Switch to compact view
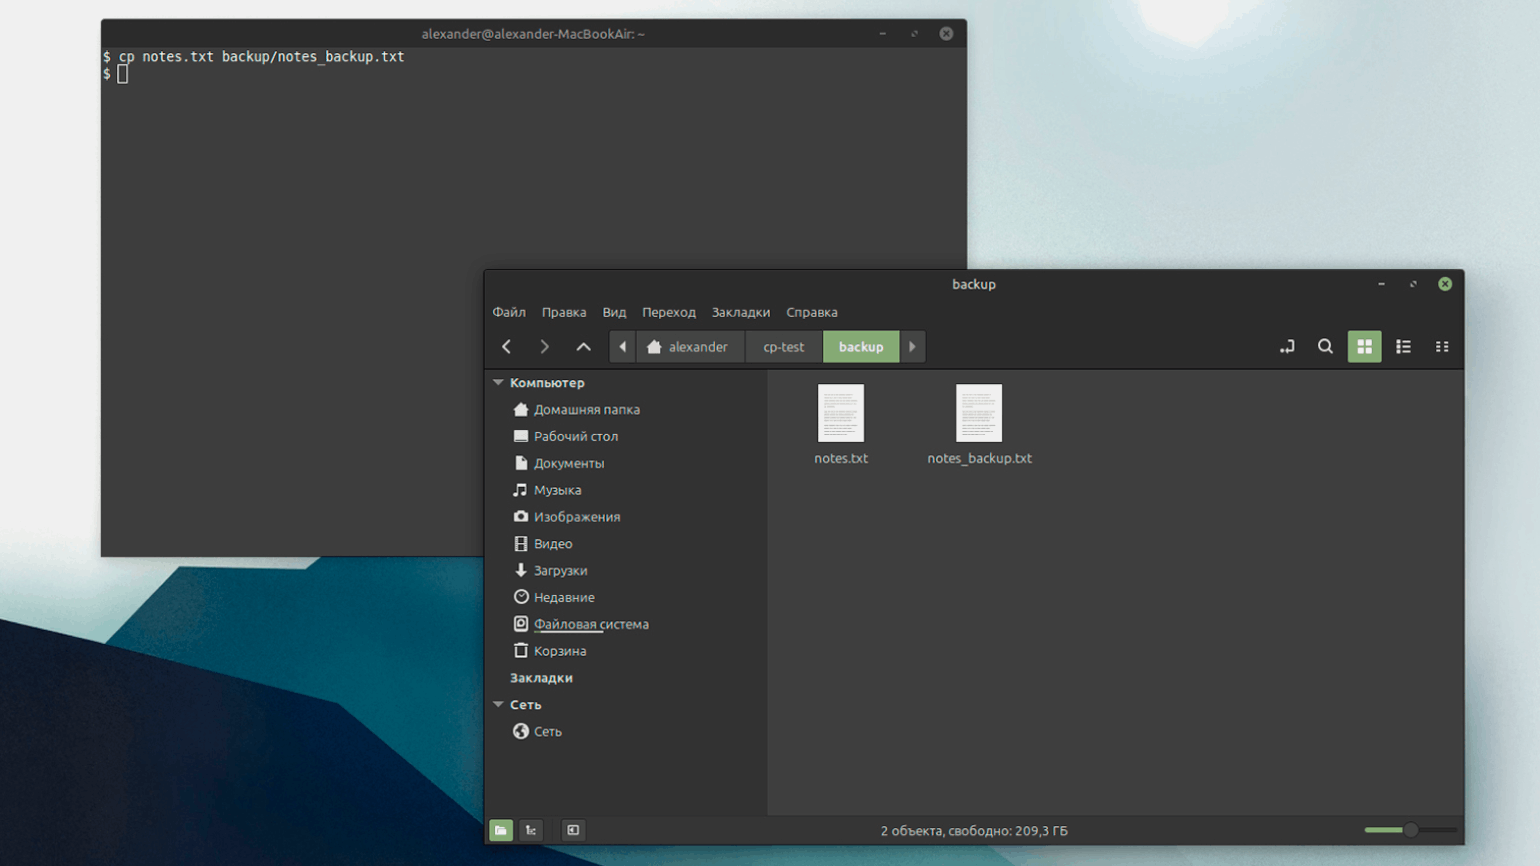The image size is (1540, 866). [x=1442, y=347]
